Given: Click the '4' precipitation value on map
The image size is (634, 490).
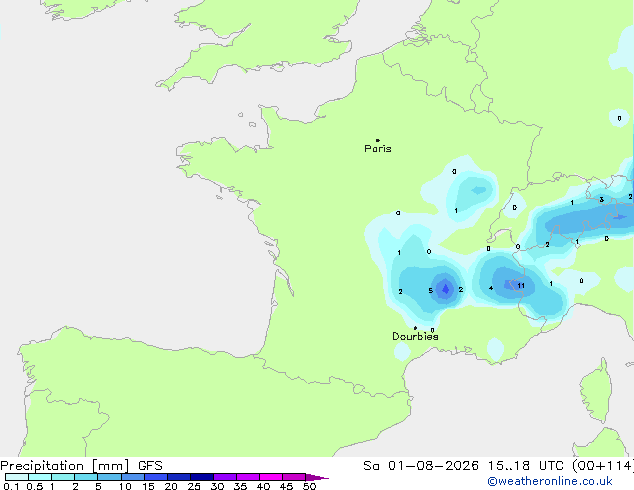Looking at the screenshot, I should pyautogui.click(x=491, y=288).
